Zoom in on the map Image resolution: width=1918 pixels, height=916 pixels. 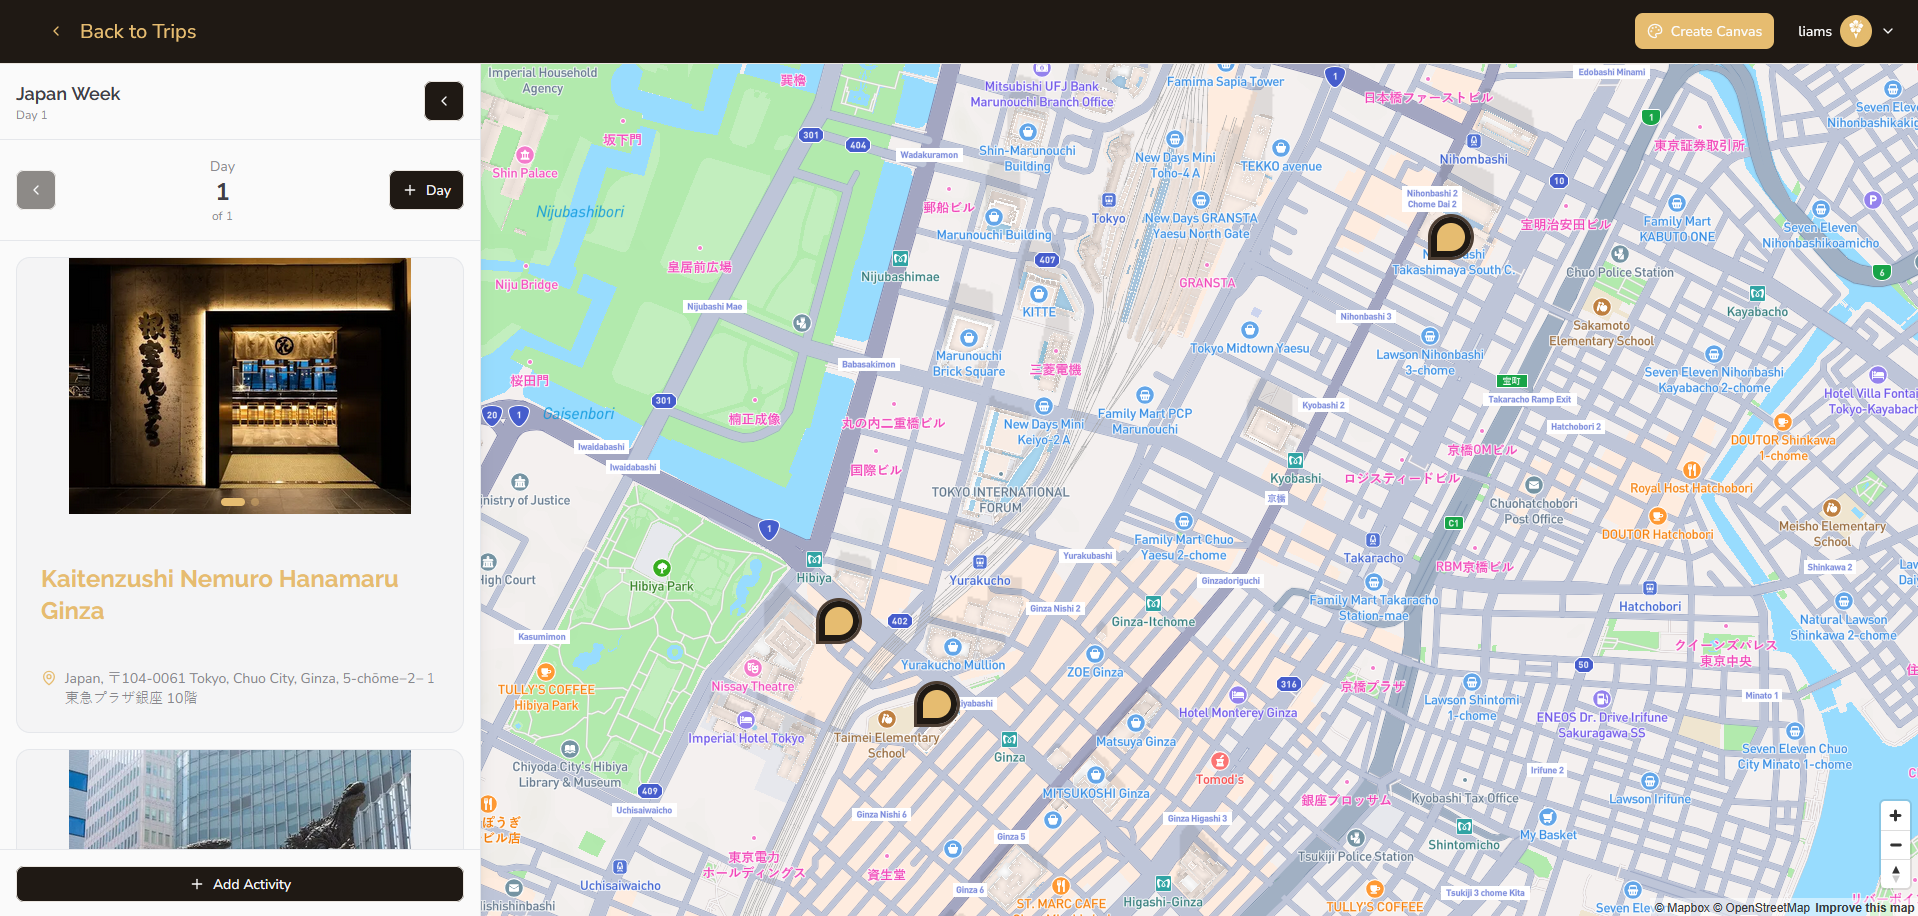coord(1894,816)
